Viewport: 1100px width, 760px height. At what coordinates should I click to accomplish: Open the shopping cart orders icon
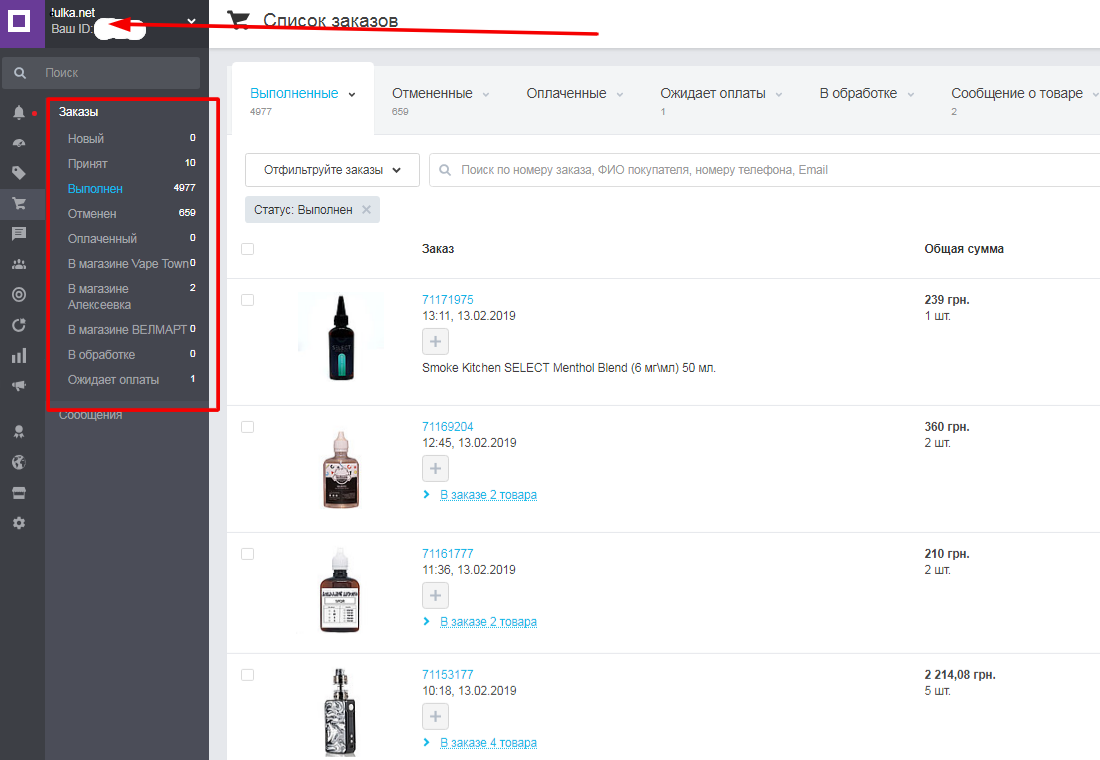19,204
